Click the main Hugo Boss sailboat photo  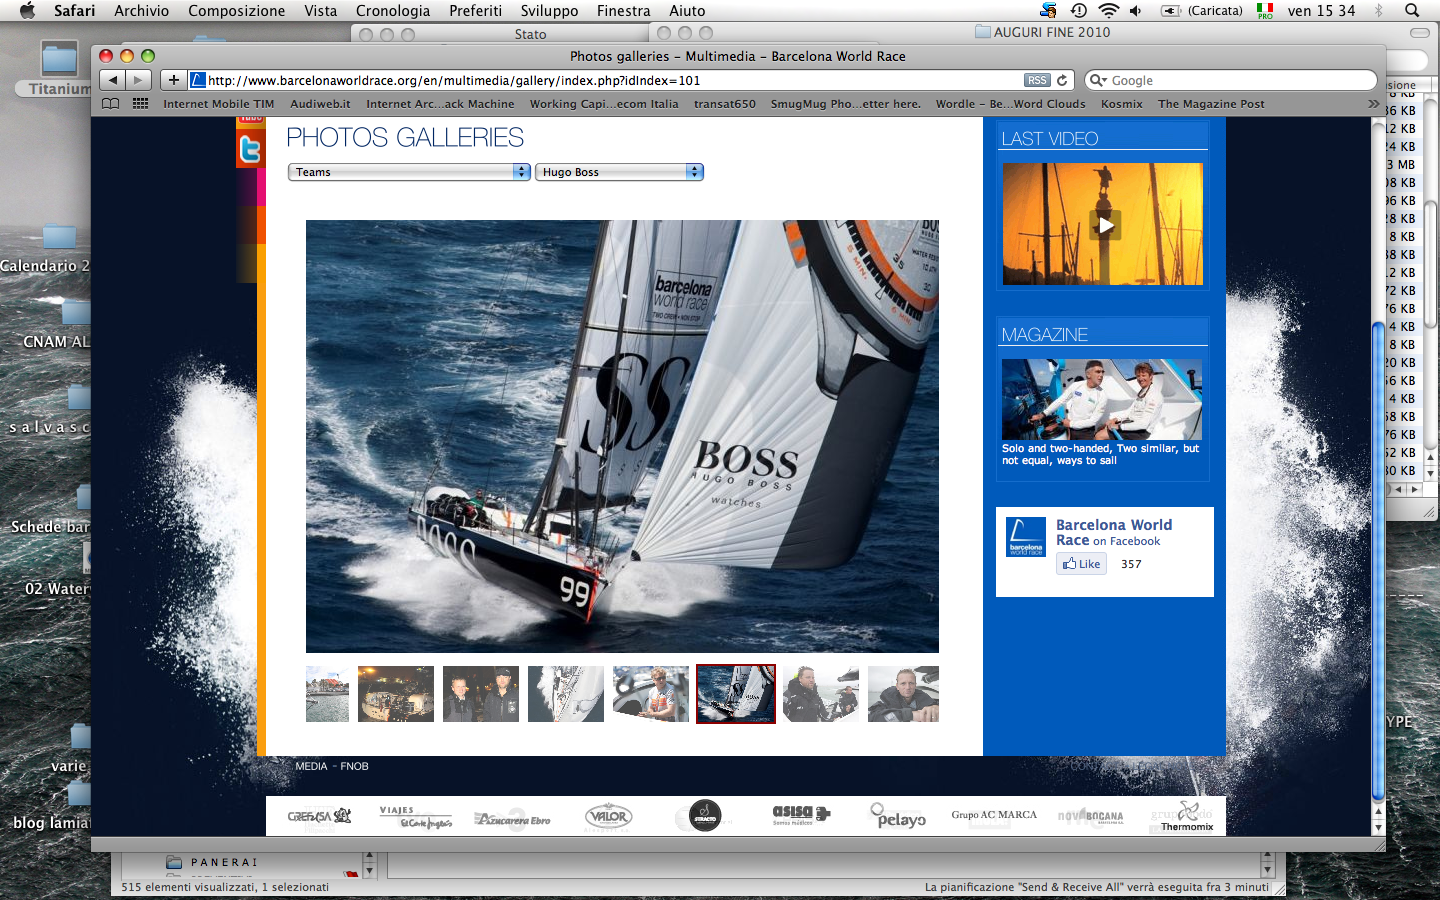tap(622, 436)
